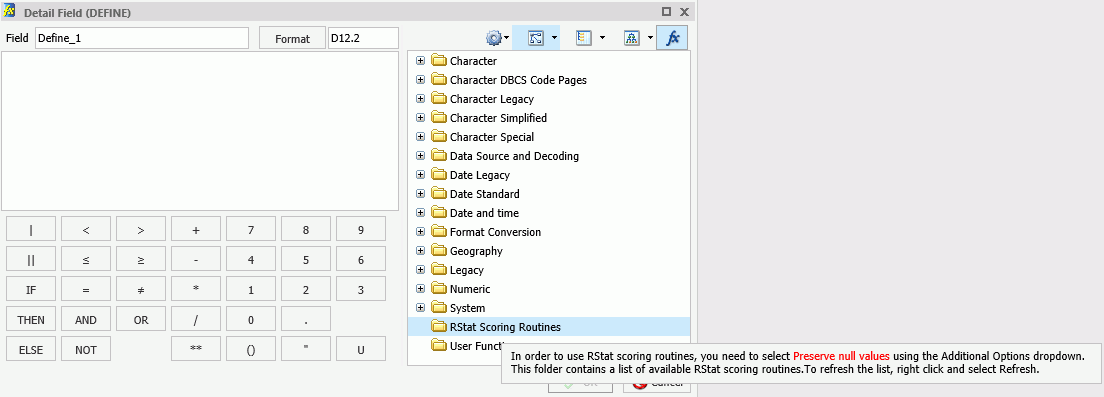Screen dimensions: 1104x397
Task: Insert the equals = operator
Action: point(86,289)
